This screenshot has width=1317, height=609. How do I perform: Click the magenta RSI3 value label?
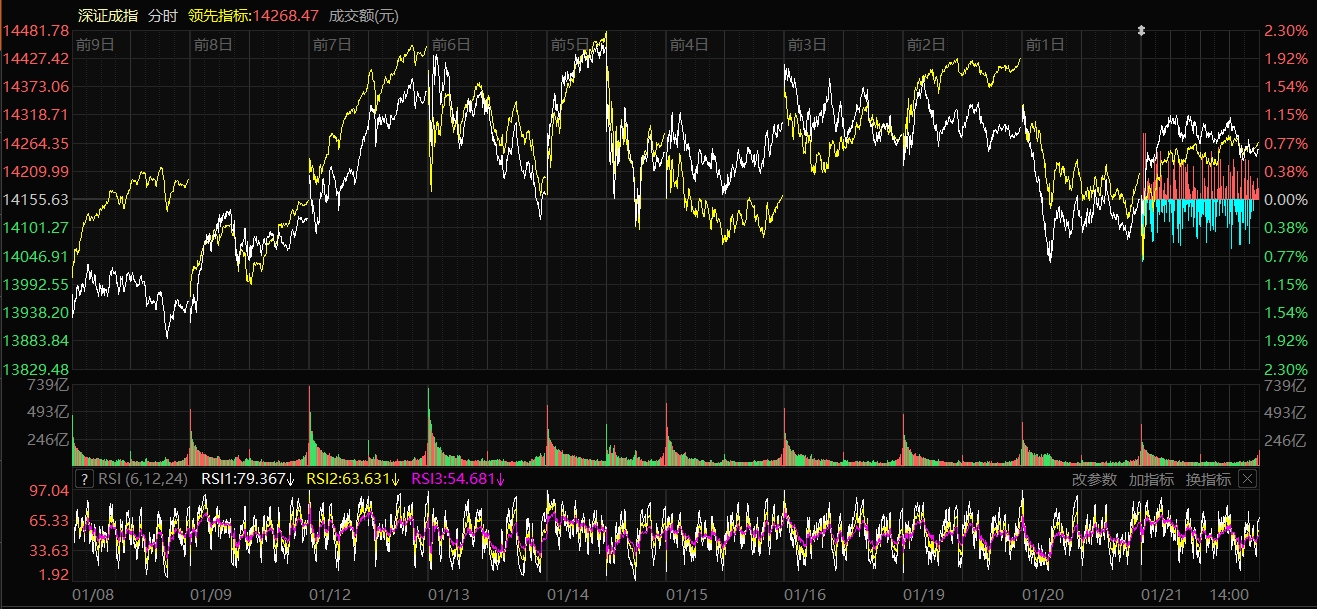[458, 479]
